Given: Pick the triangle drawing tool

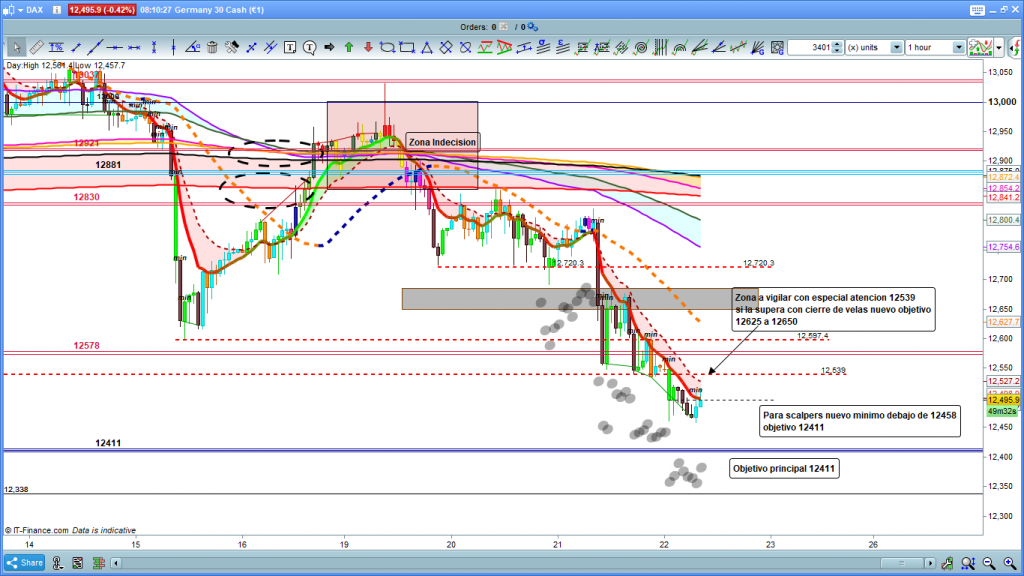Looking at the screenshot, I should pyautogui.click(x=427, y=47).
